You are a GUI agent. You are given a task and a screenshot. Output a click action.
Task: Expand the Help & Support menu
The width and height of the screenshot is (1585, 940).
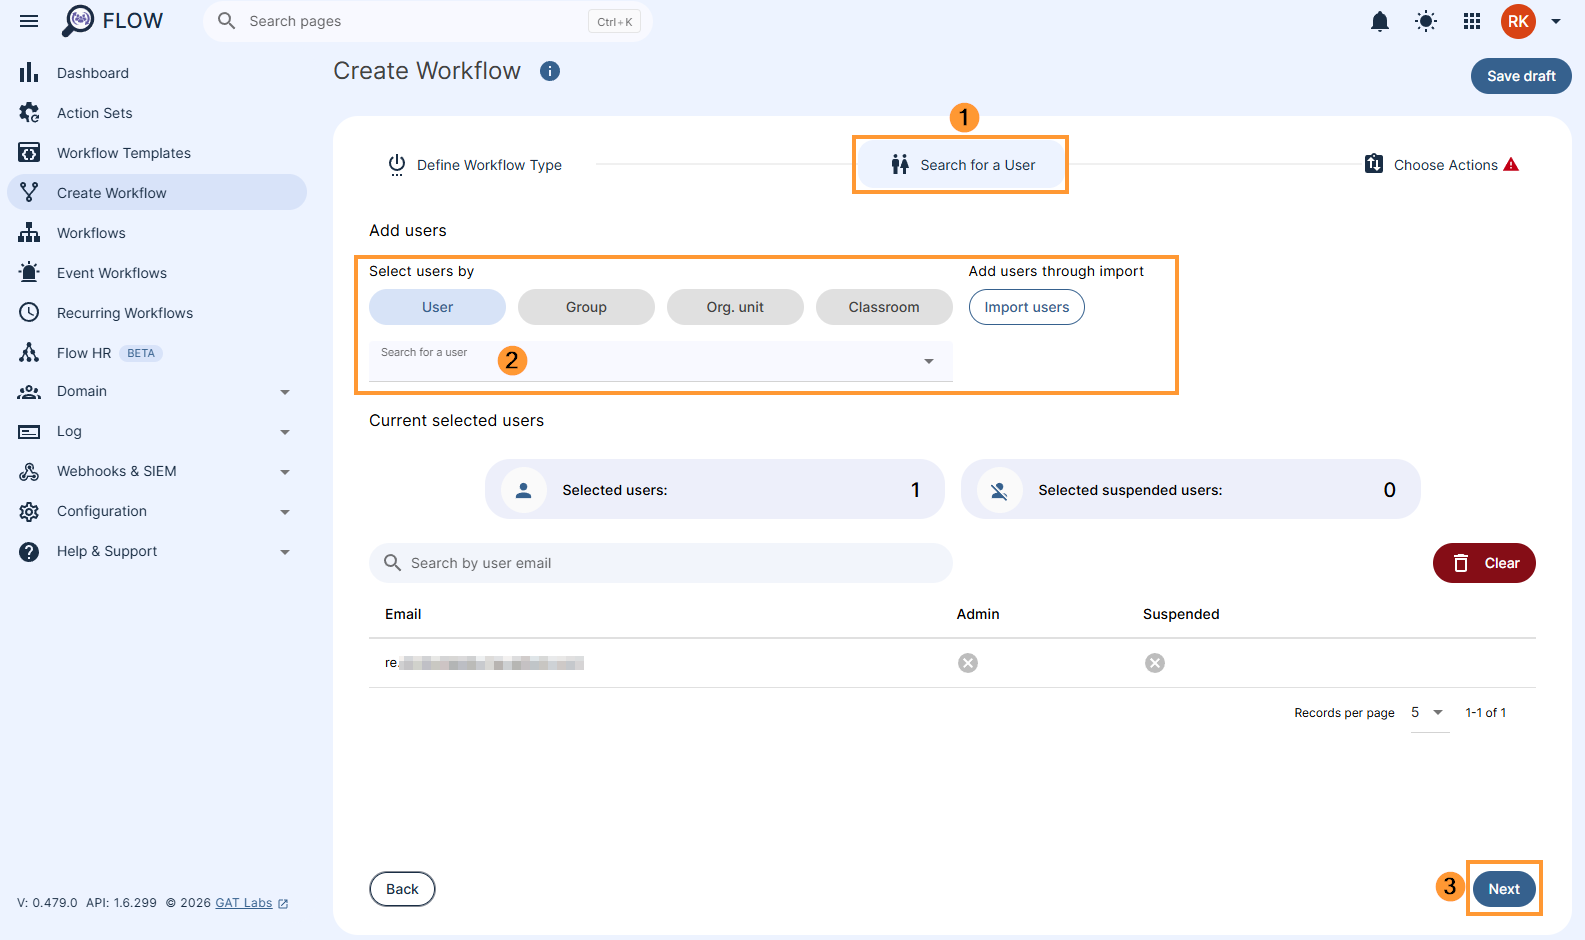[285, 552]
